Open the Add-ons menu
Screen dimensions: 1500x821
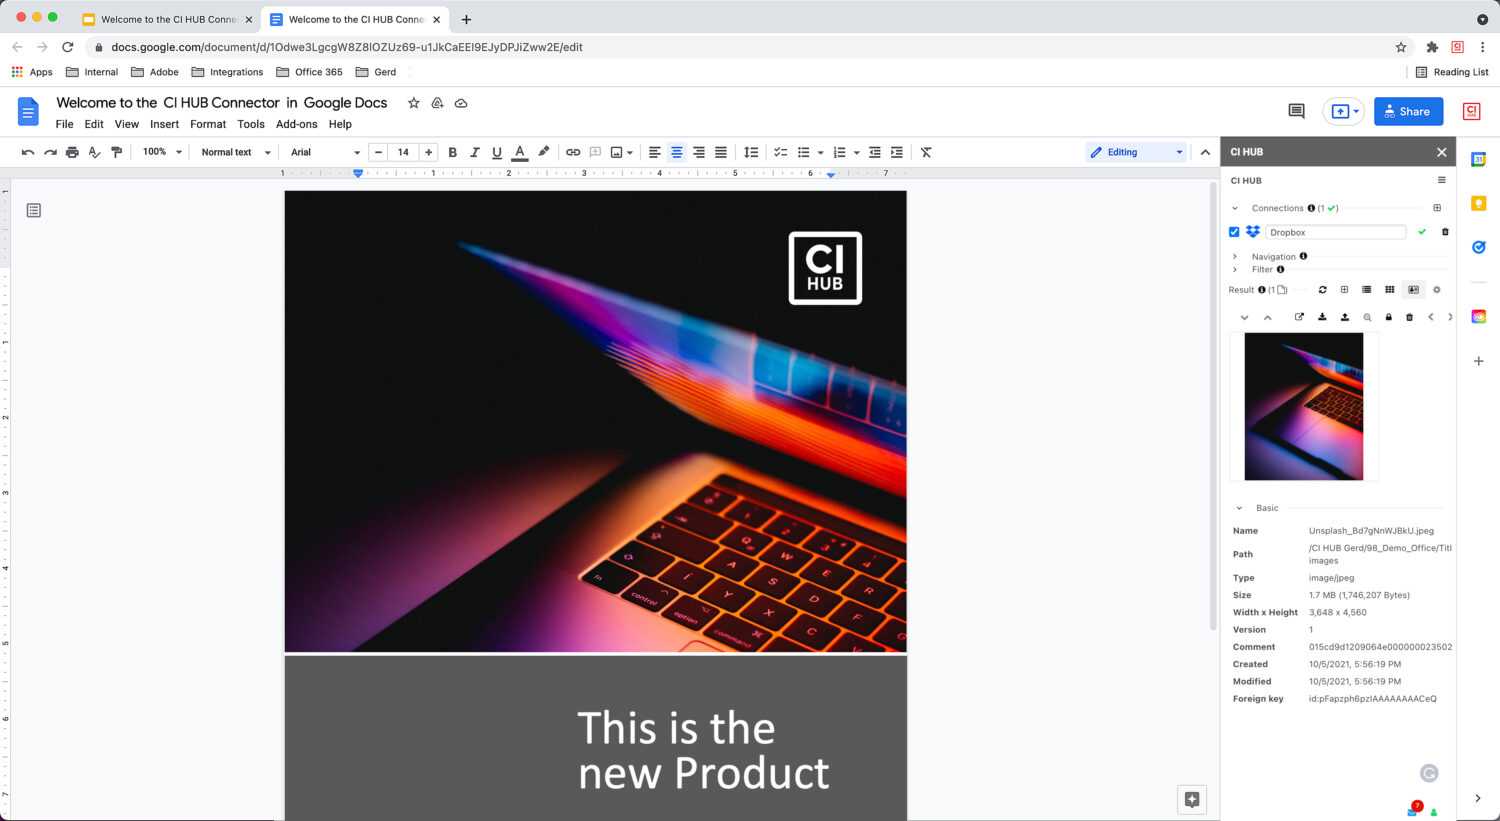click(x=296, y=124)
